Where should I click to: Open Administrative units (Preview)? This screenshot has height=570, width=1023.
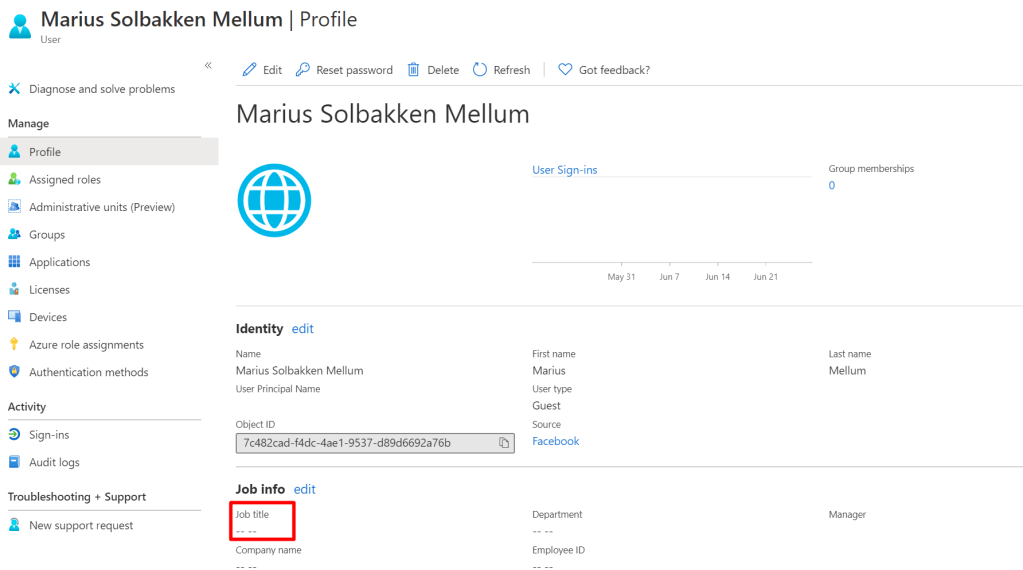point(101,207)
